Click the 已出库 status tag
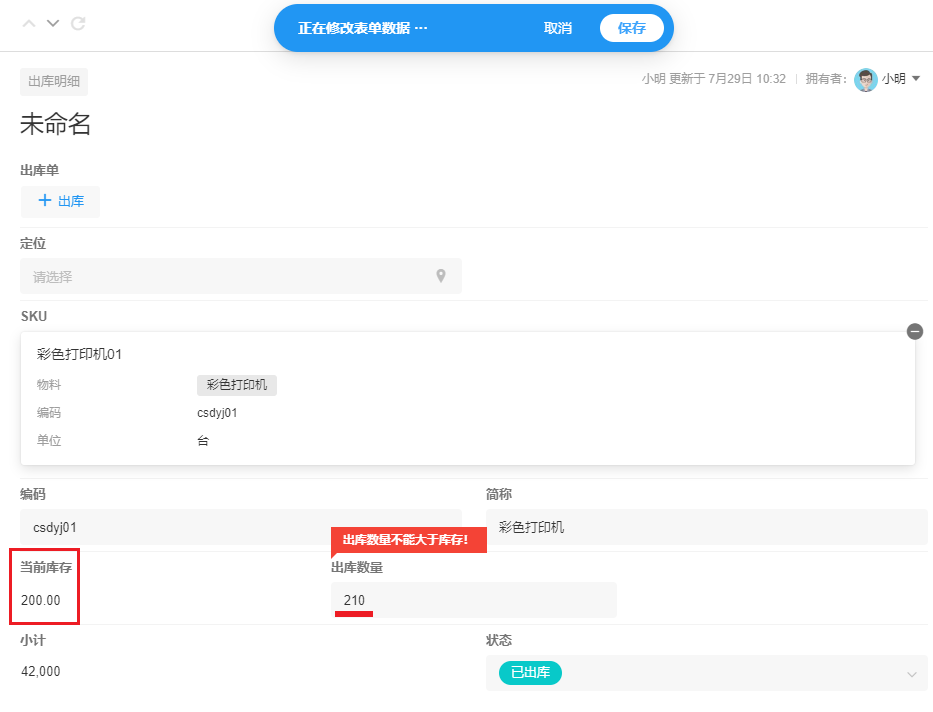The image size is (933, 712). (x=530, y=673)
